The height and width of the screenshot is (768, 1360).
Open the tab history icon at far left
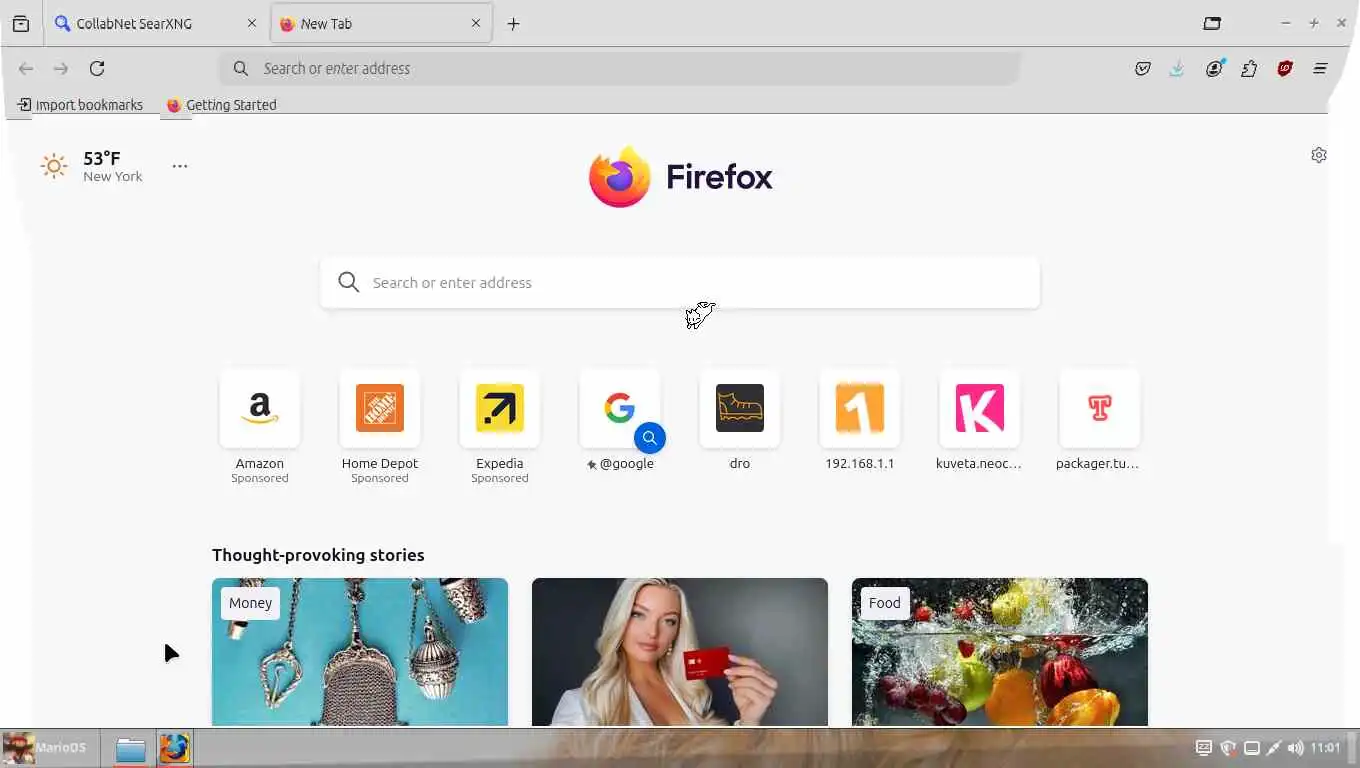click(x=21, y=24)
